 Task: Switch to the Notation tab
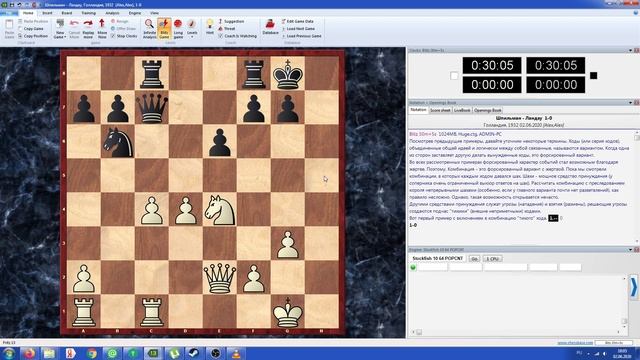pos(418,110)
